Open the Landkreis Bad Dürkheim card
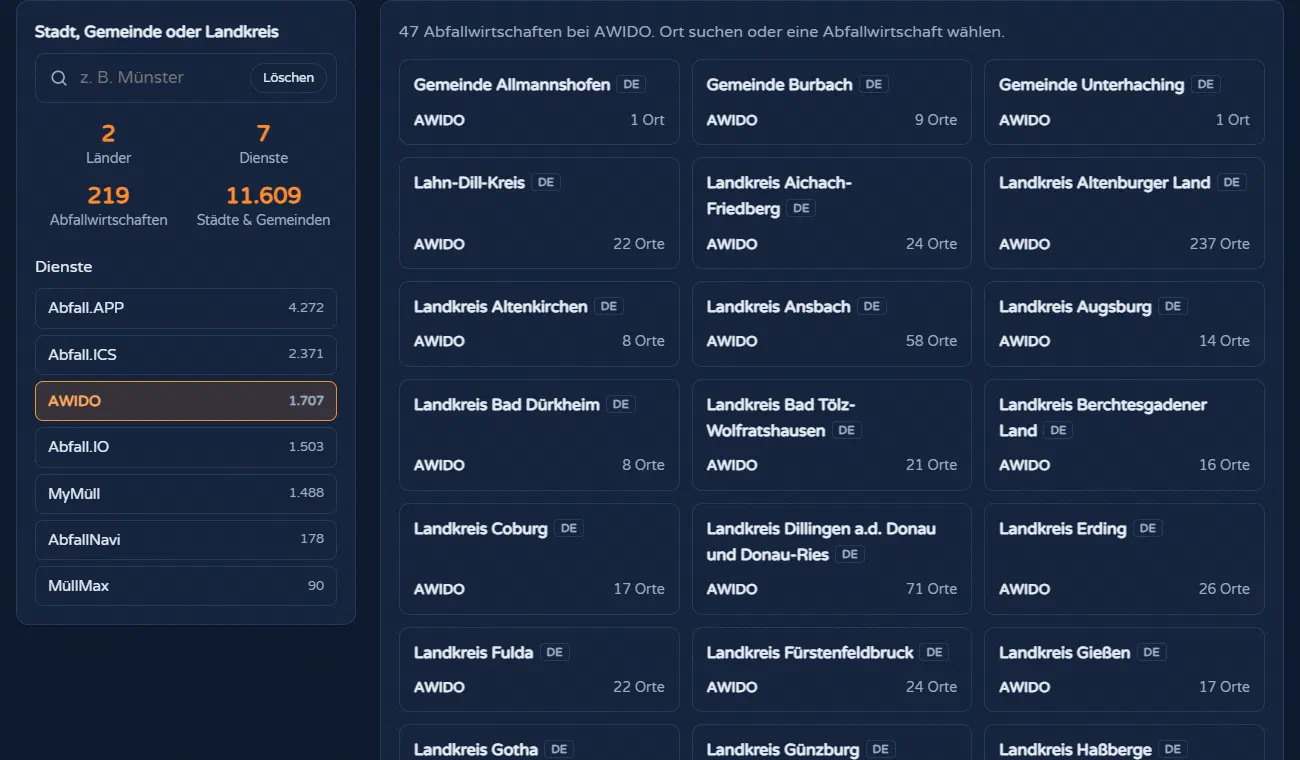Image resolution: width=1300 pixels, height=760 pixels. (x=539, y=435)
